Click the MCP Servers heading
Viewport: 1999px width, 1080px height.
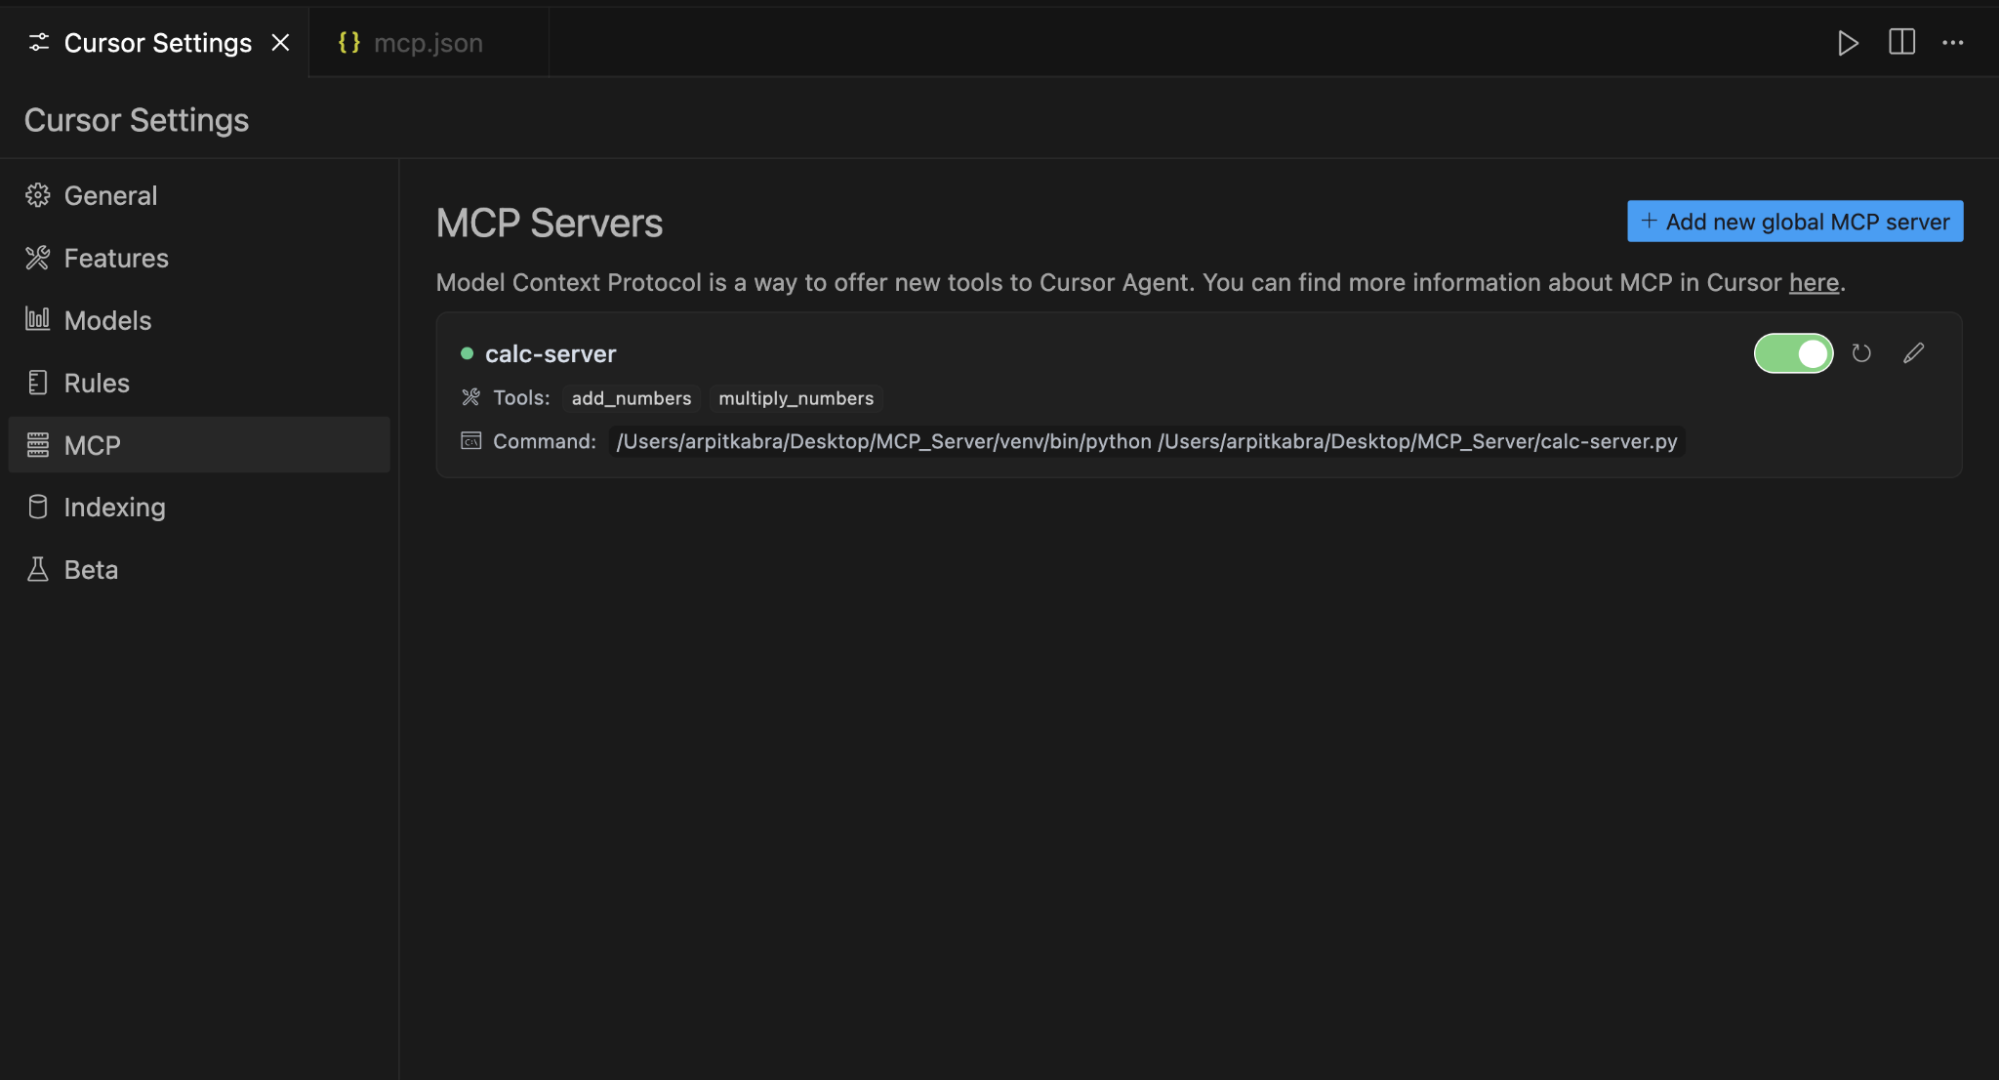click(549, 223)
